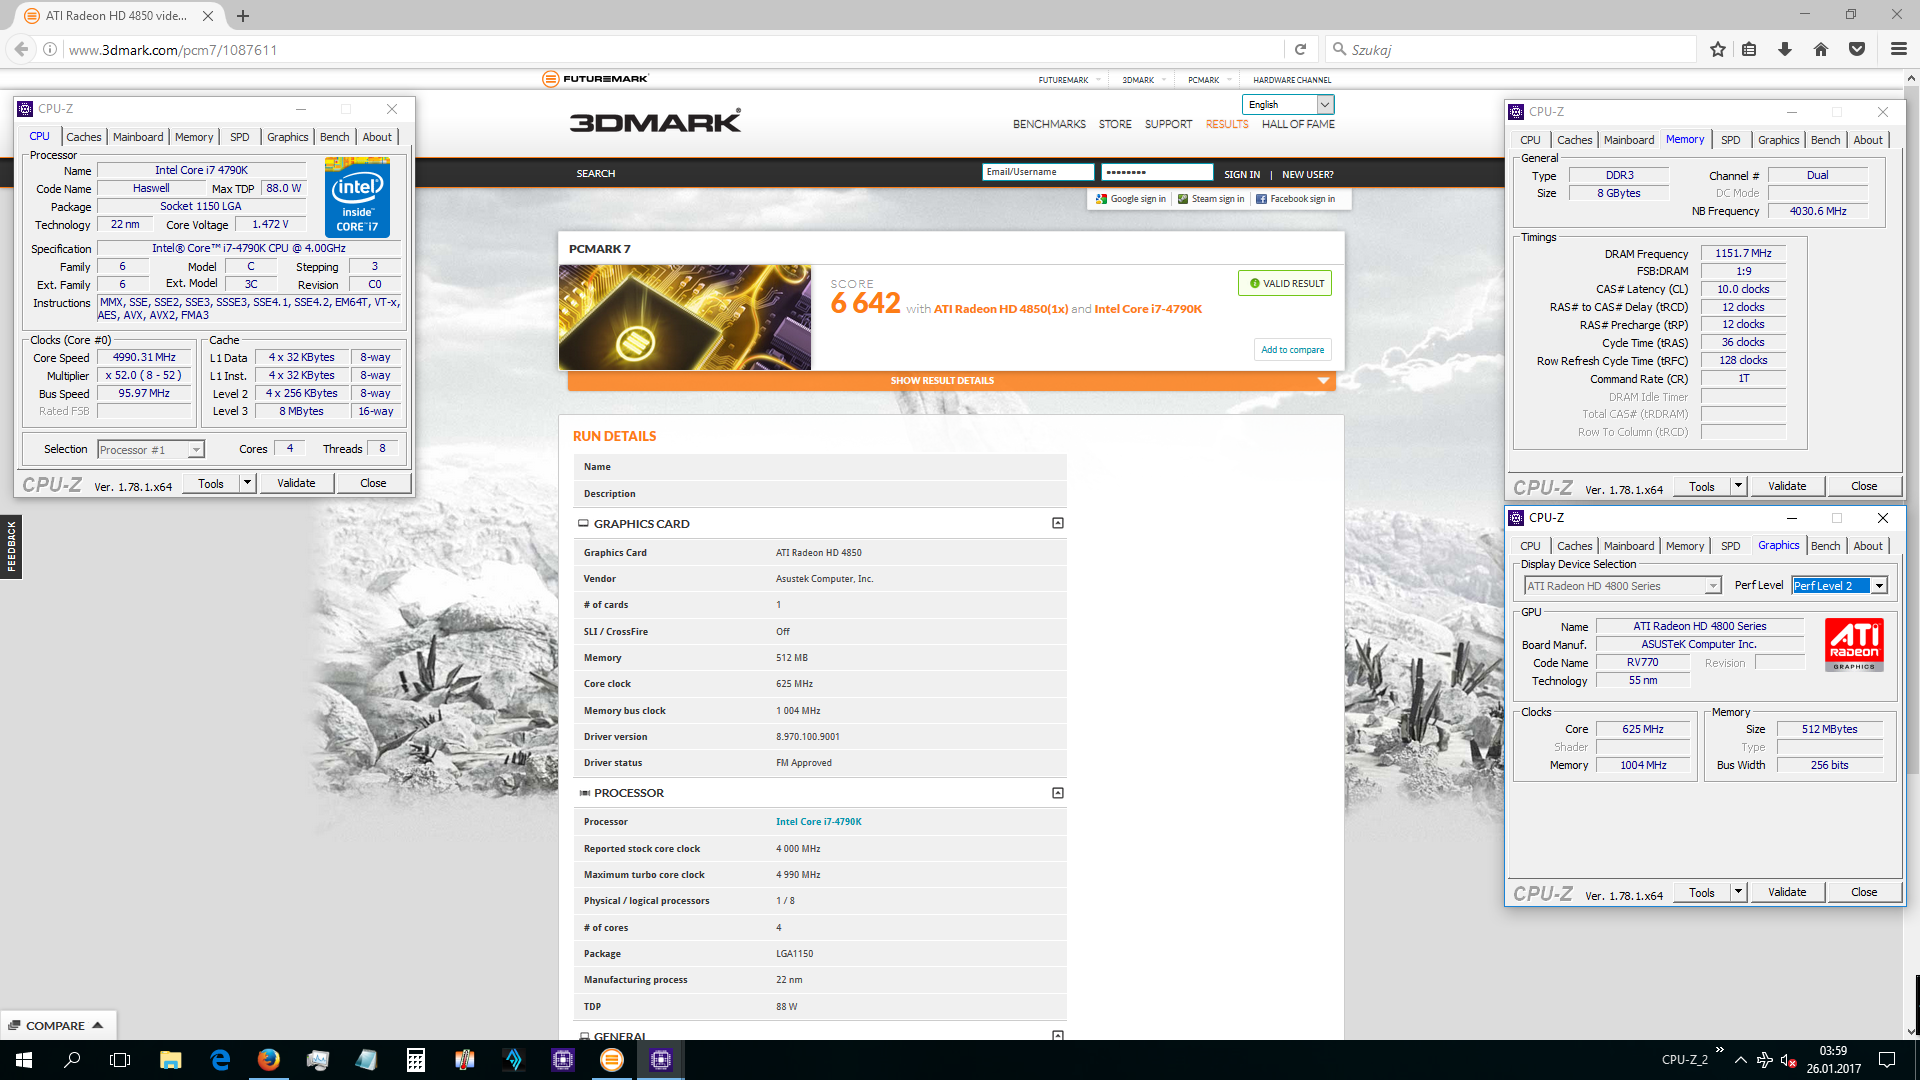Switch to Mainboard tab in left CPU-Z window
1920x1080 pixels.
point(138,137)
